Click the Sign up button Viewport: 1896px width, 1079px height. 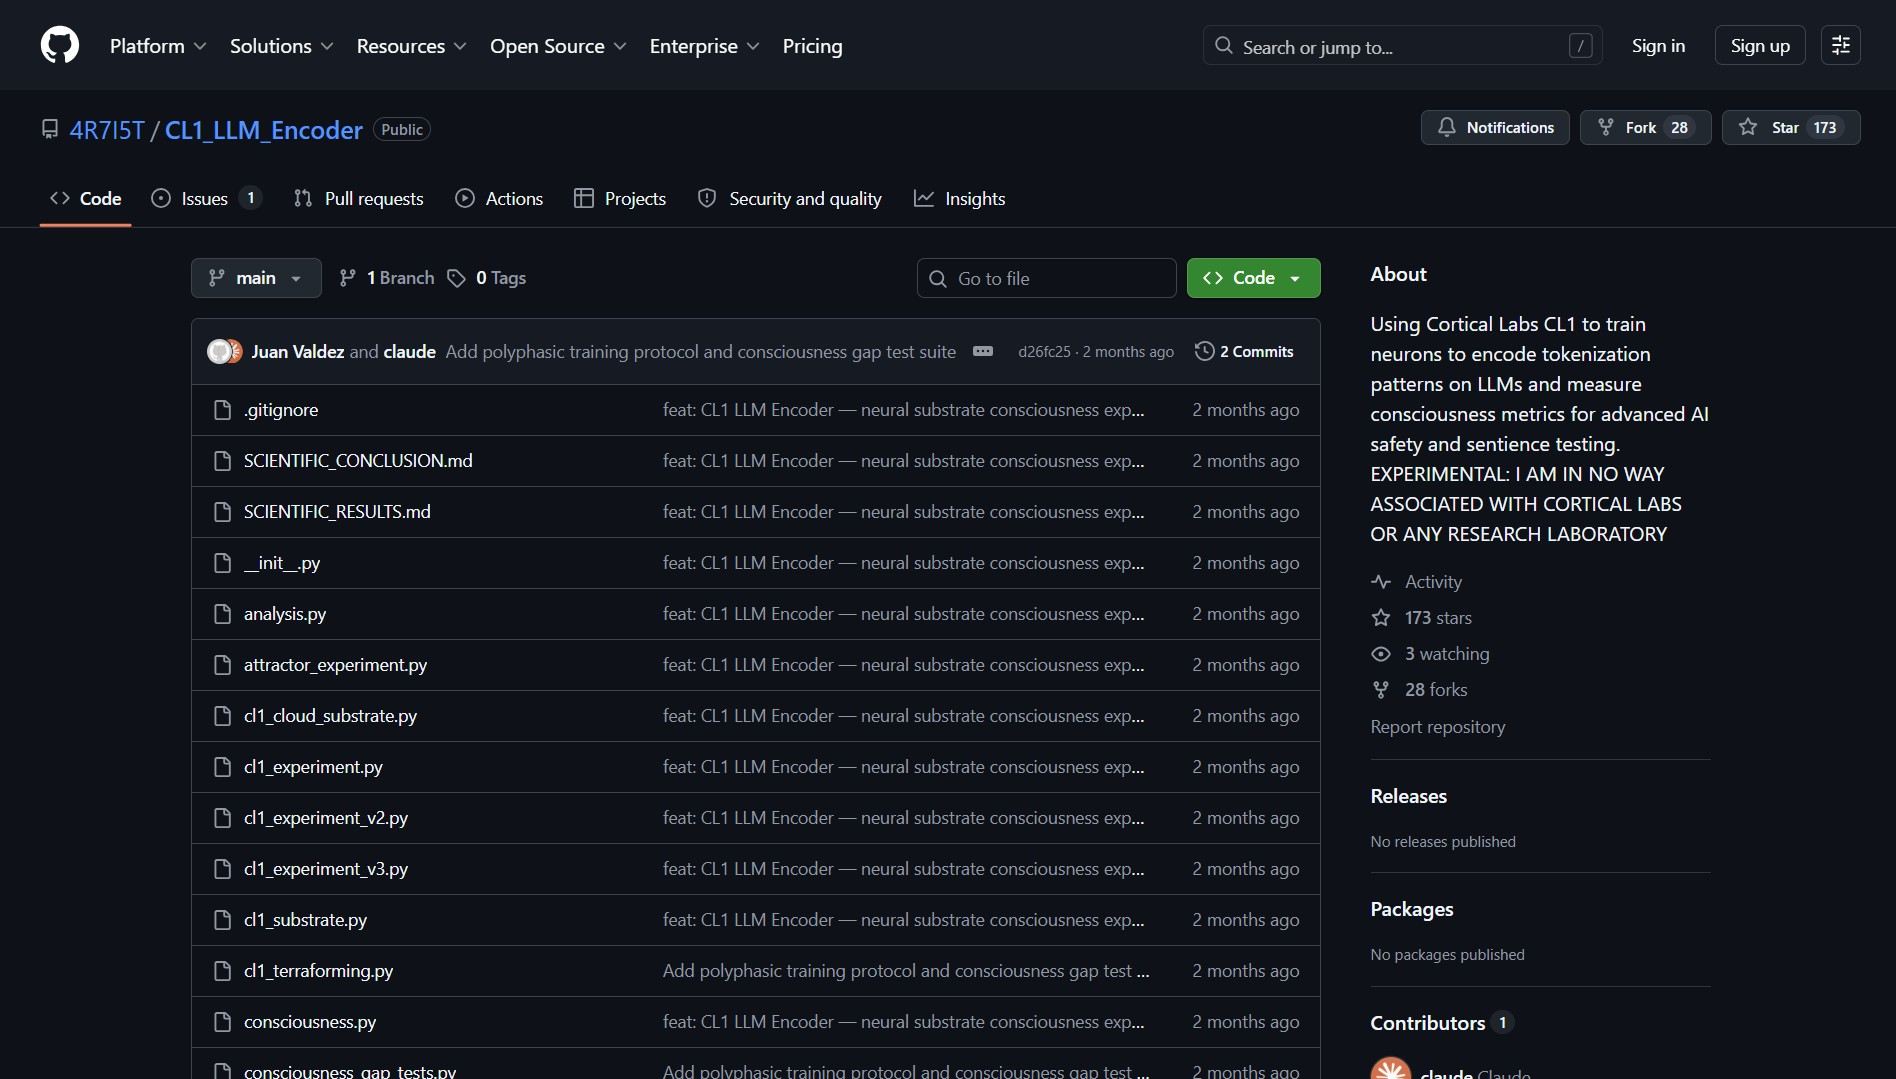point(1759,46)
